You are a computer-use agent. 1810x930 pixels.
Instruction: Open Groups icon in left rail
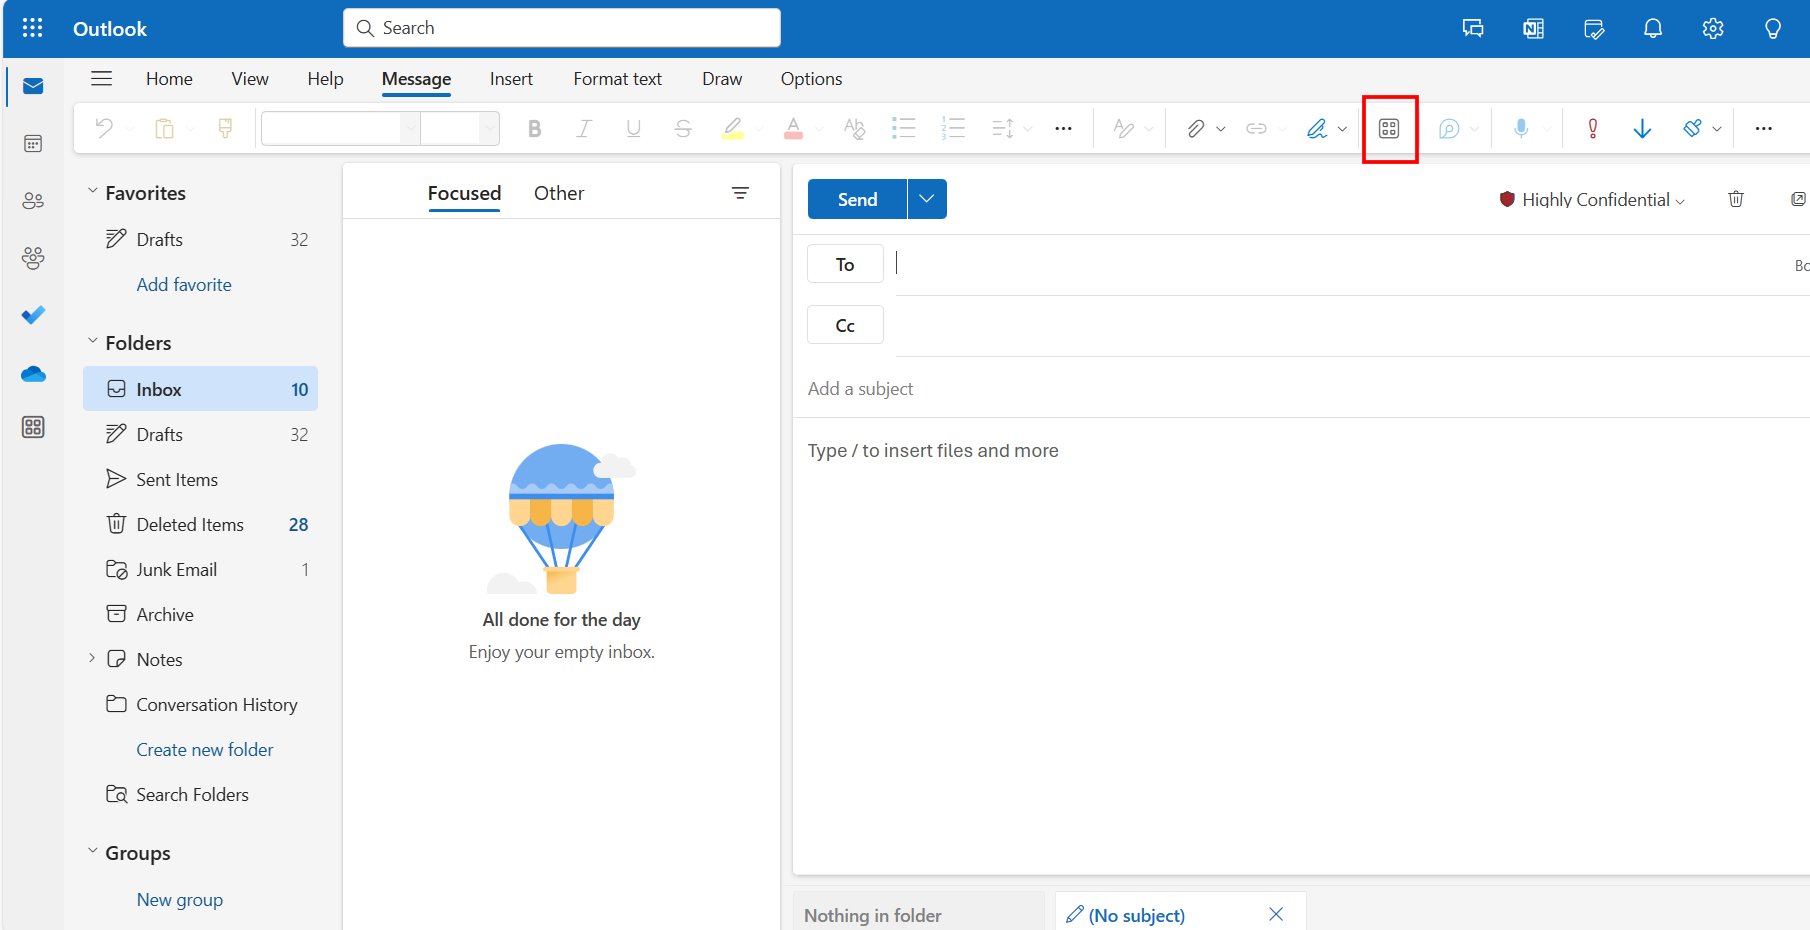(33, 258)
